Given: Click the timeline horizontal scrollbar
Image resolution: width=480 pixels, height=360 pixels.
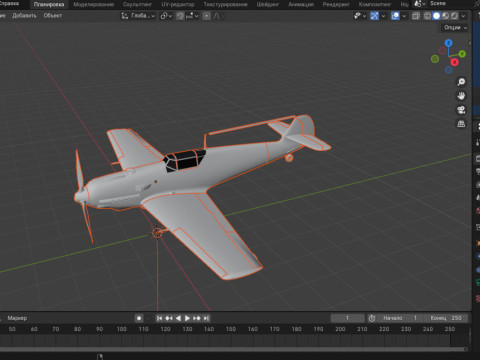Looking at the screenshot, I should [233, 349].
